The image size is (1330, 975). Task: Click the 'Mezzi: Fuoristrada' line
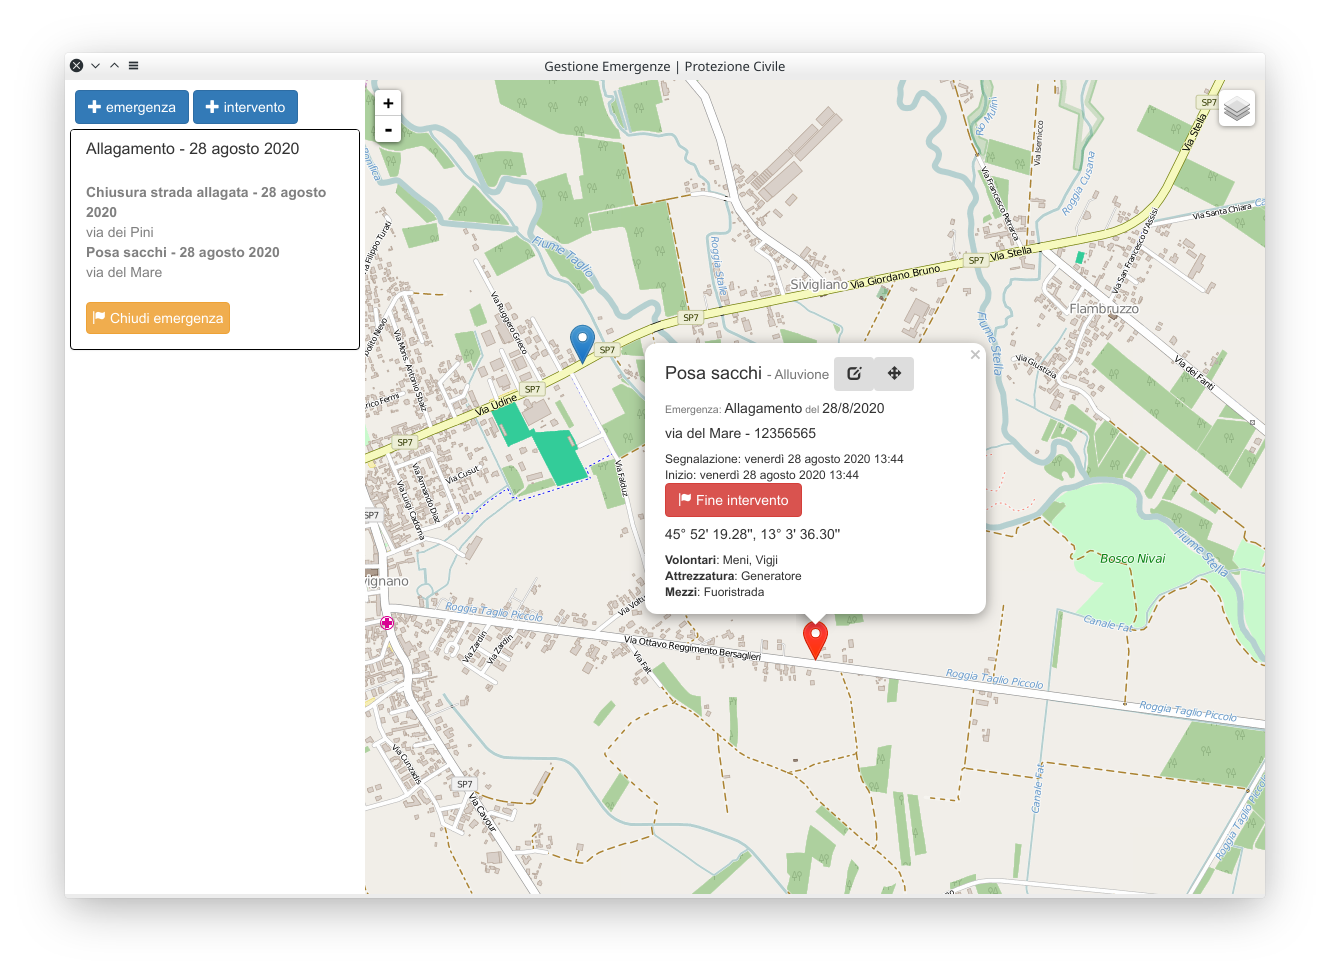coord(714,592)
